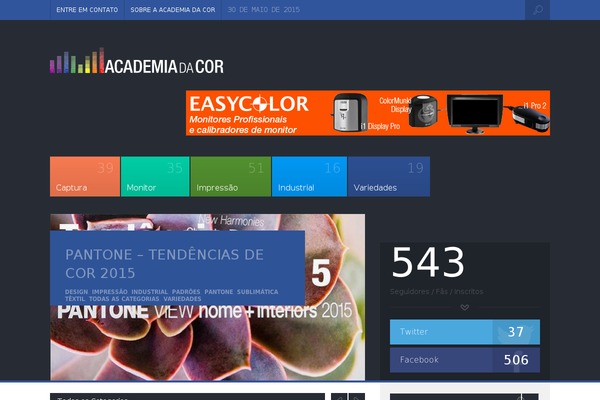Open article Pantone – Tendências de Cor 2015
Image resolution: width=600 pixels, height=400 pixels.
165,264
